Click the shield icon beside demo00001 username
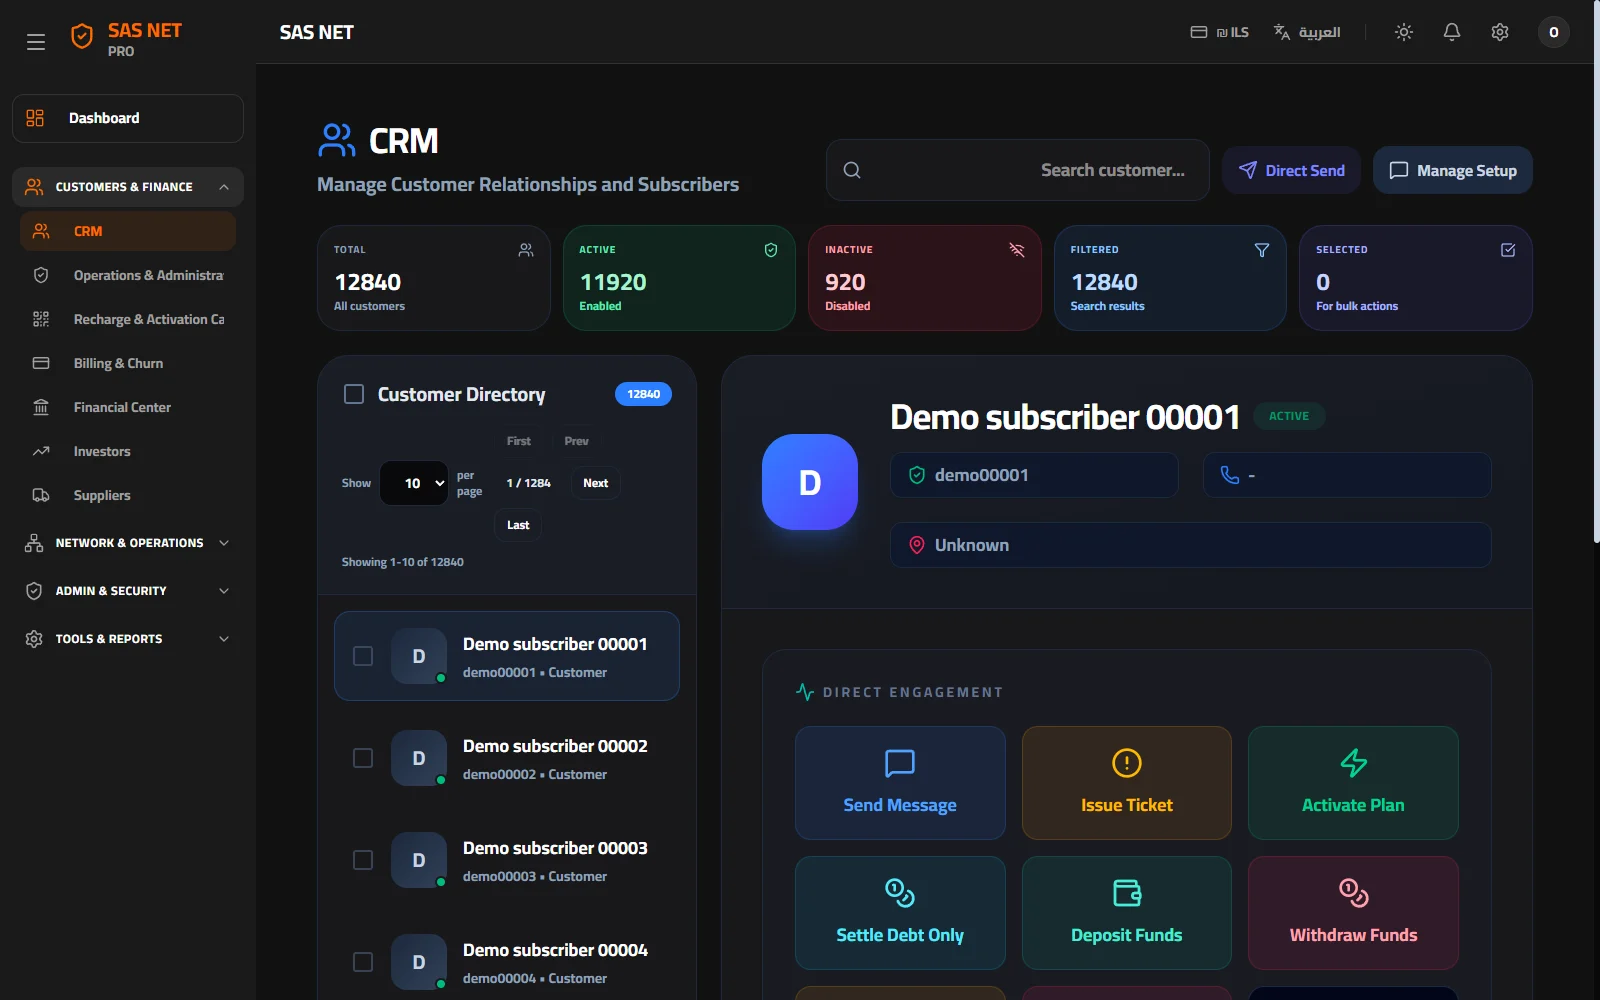The height and width of the screenshot is (1000, 1600). (916, 475)
